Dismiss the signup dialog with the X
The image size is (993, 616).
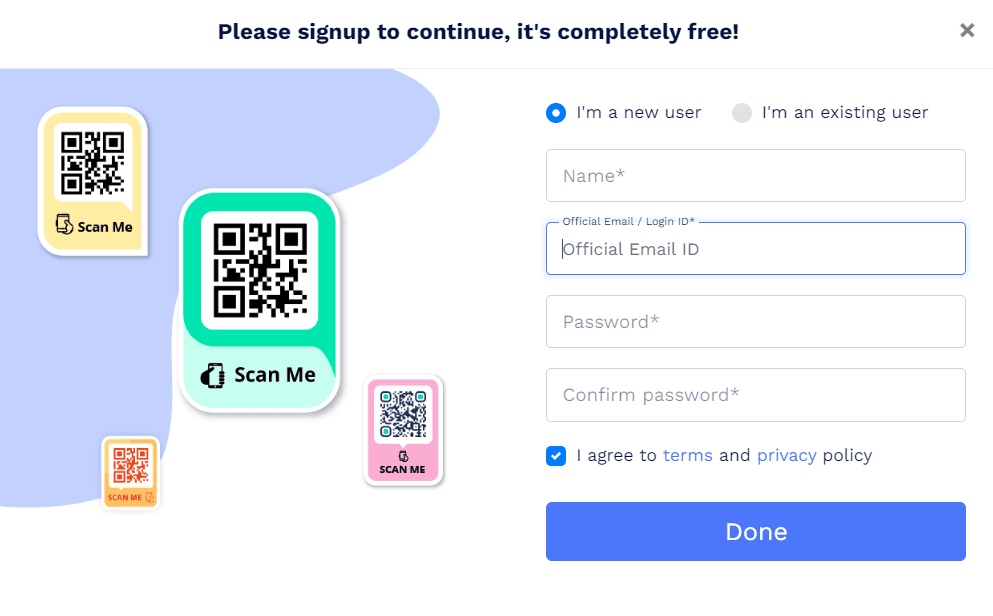coord(966,30)
